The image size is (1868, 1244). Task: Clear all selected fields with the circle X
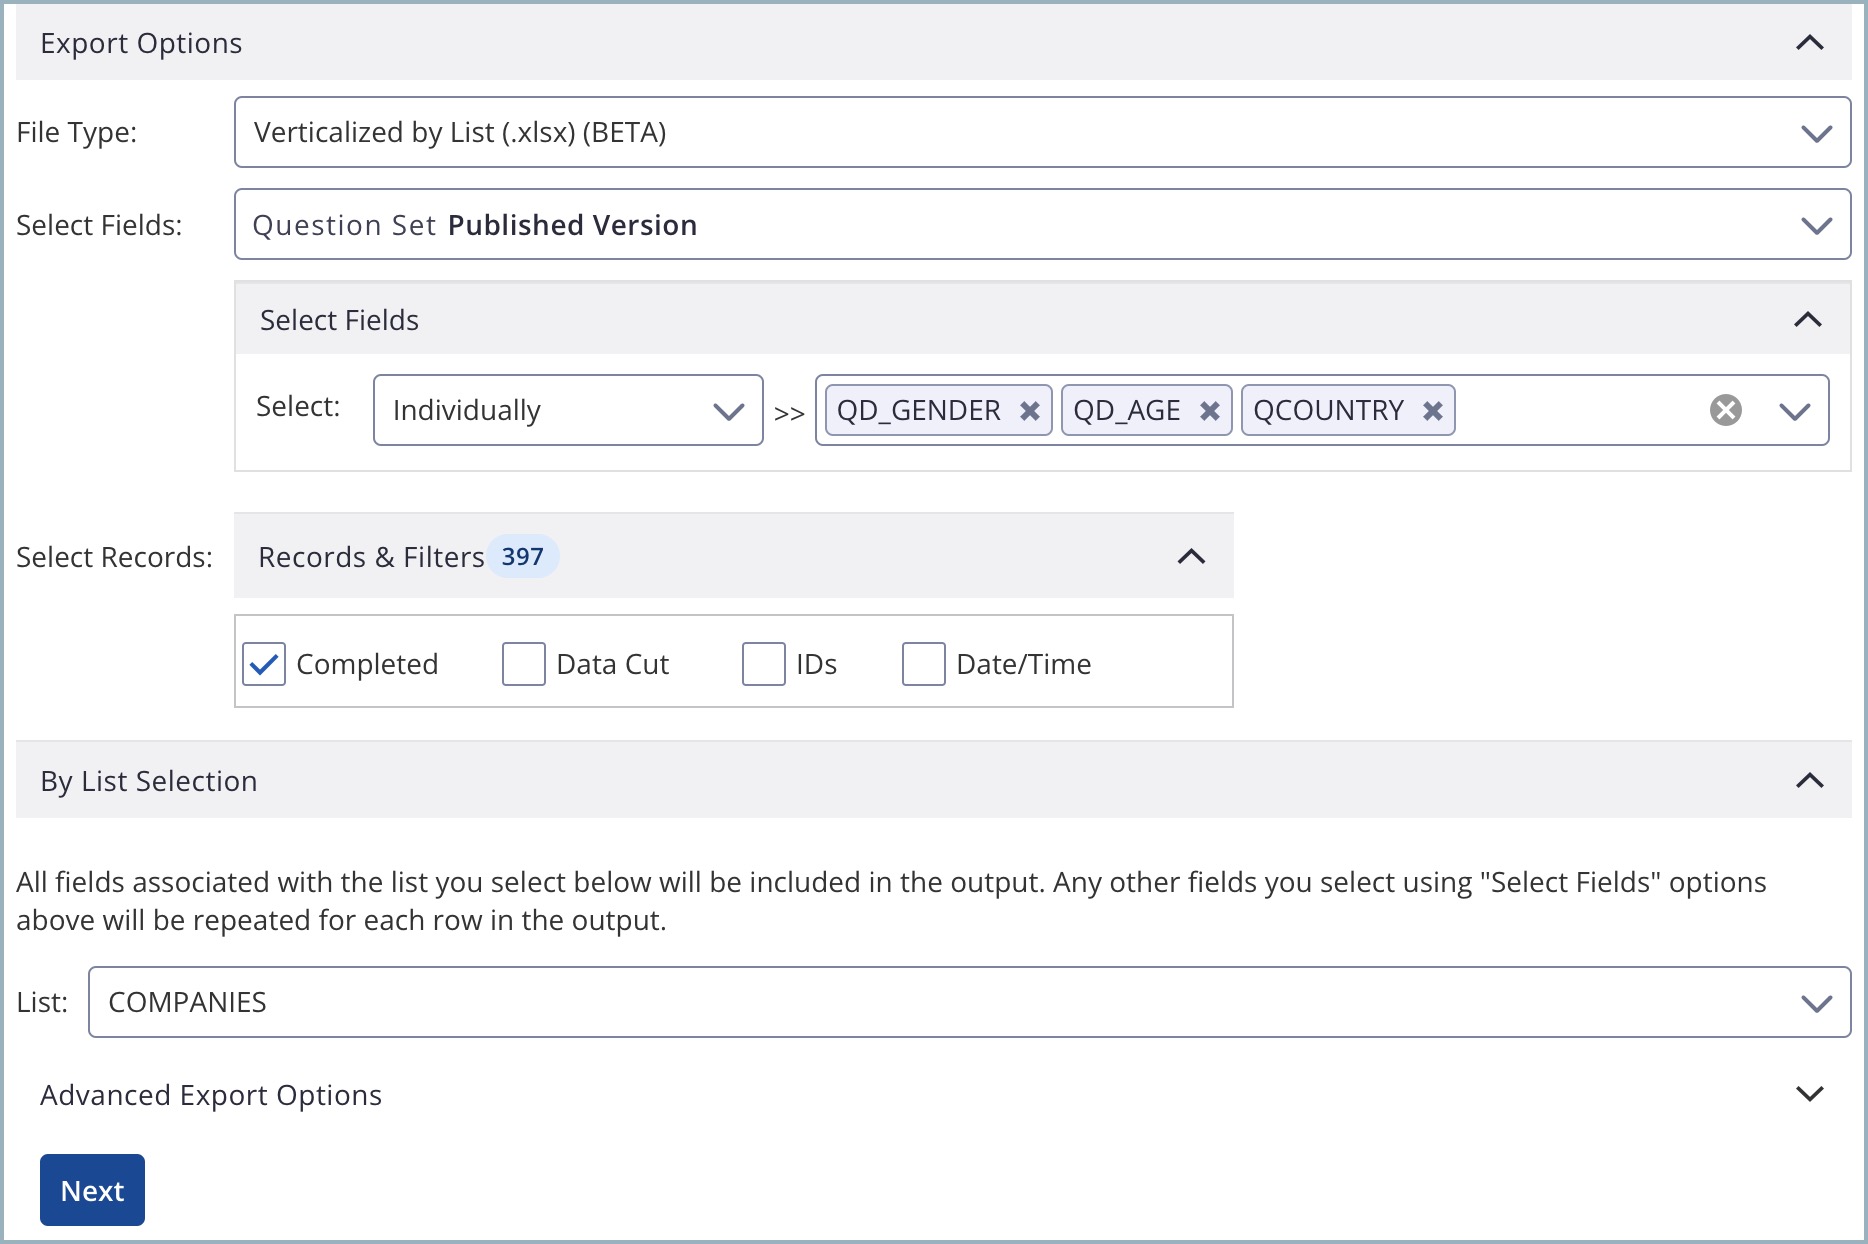[x=1724, y=408]
